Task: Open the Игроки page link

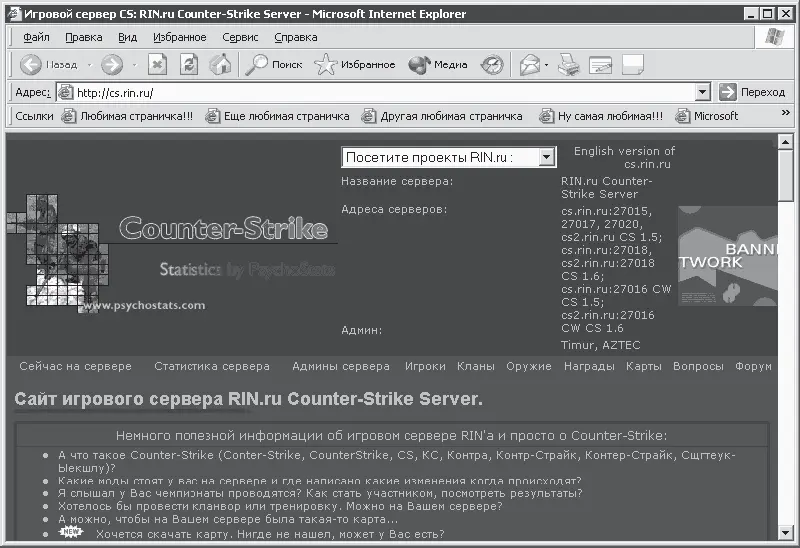Action: pyautogui.click(x=425, y=366)
